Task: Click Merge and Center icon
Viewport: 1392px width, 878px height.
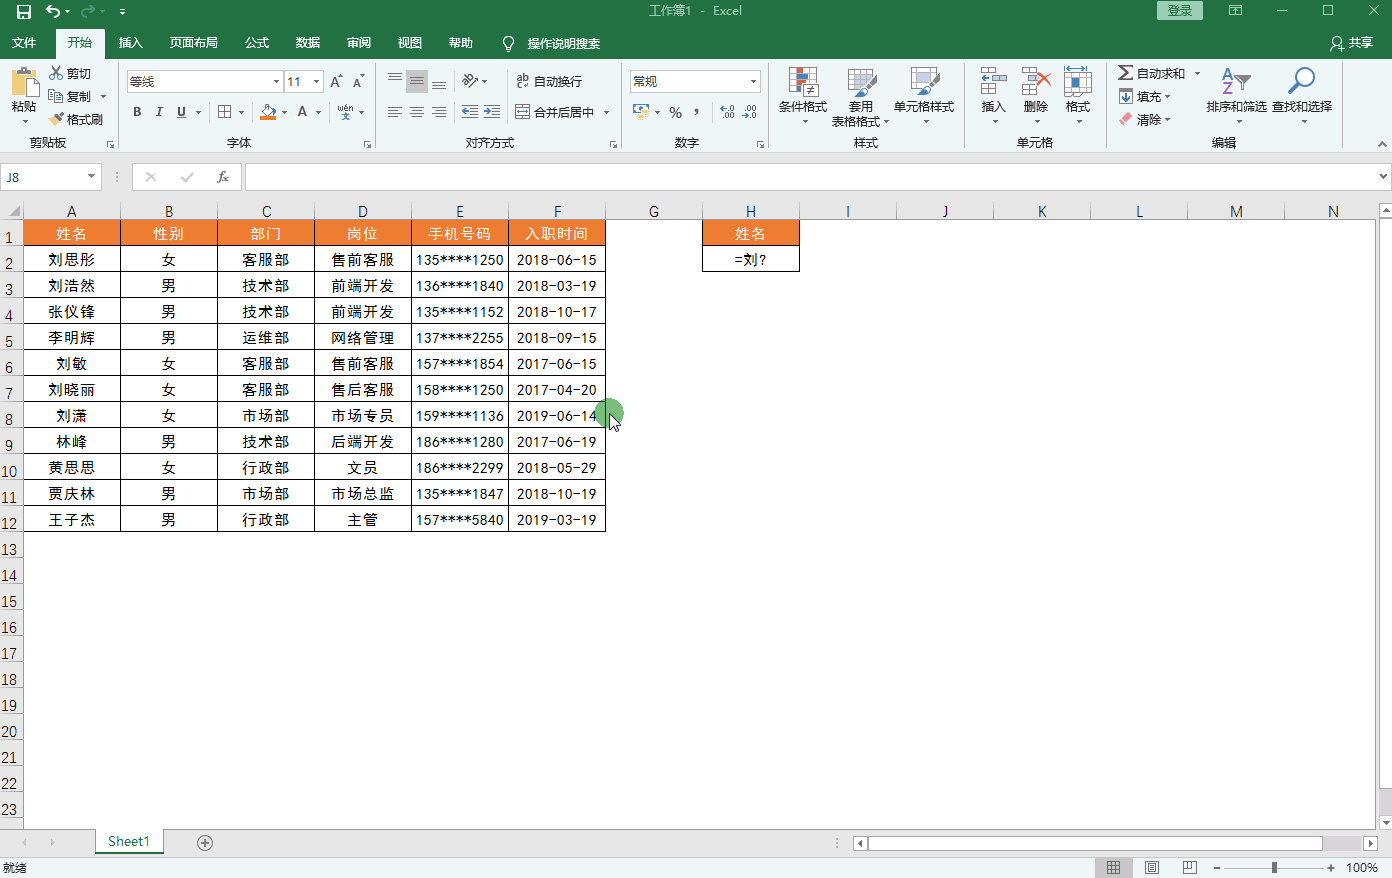Action: pyautogui.click(x=523, y=112)
